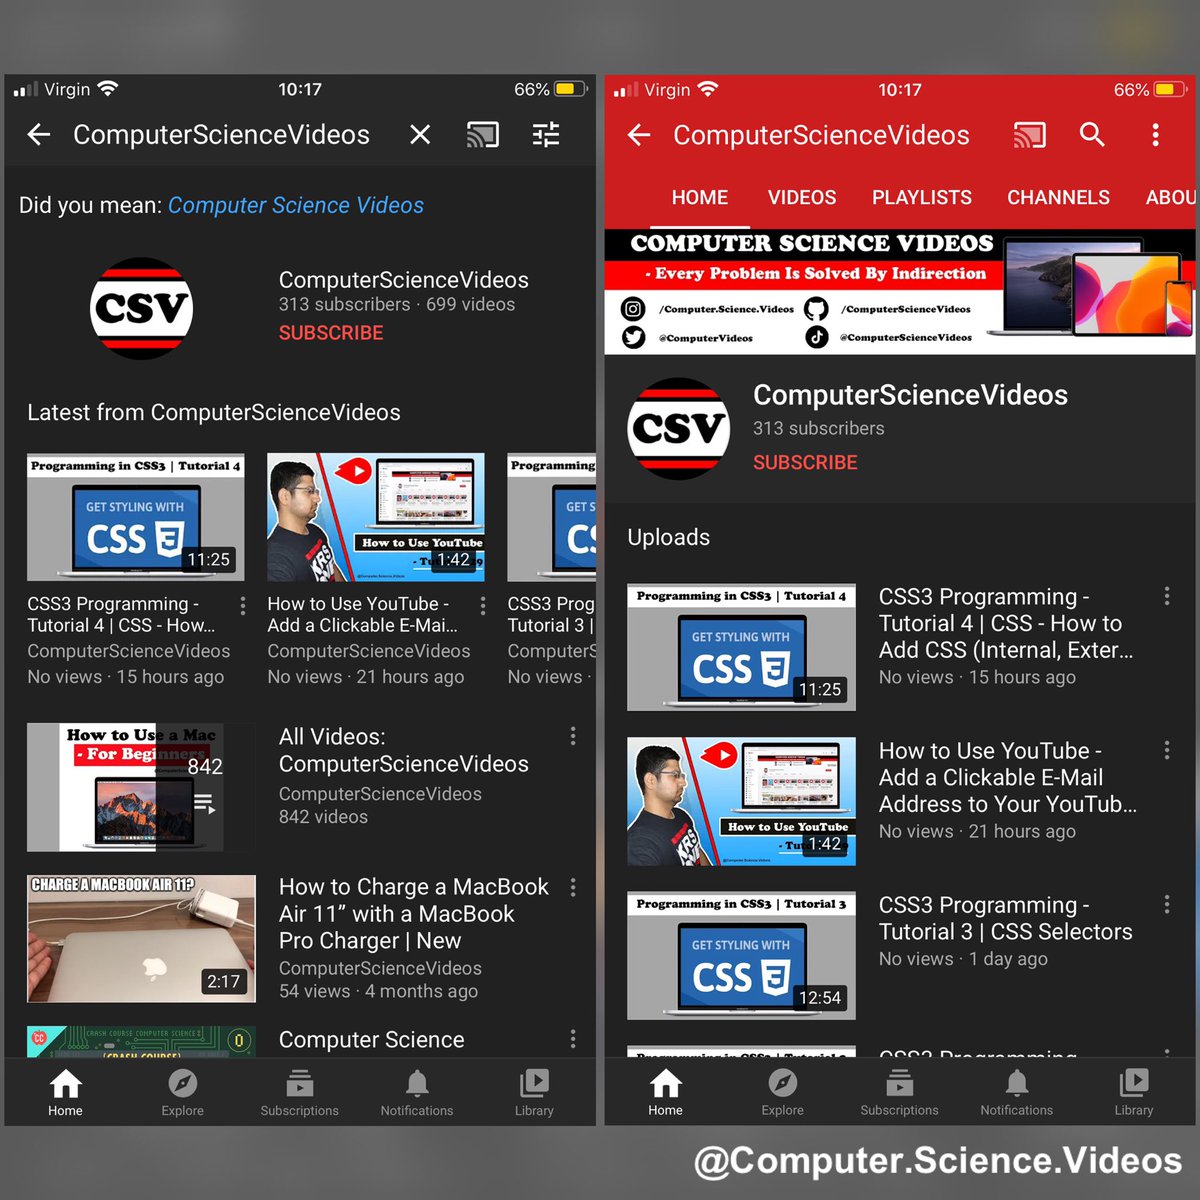Open options for How to Use YouTube in the Latest row
Image resolution: width=1200 pixels, height=1200 pixels.
point(483,606)
